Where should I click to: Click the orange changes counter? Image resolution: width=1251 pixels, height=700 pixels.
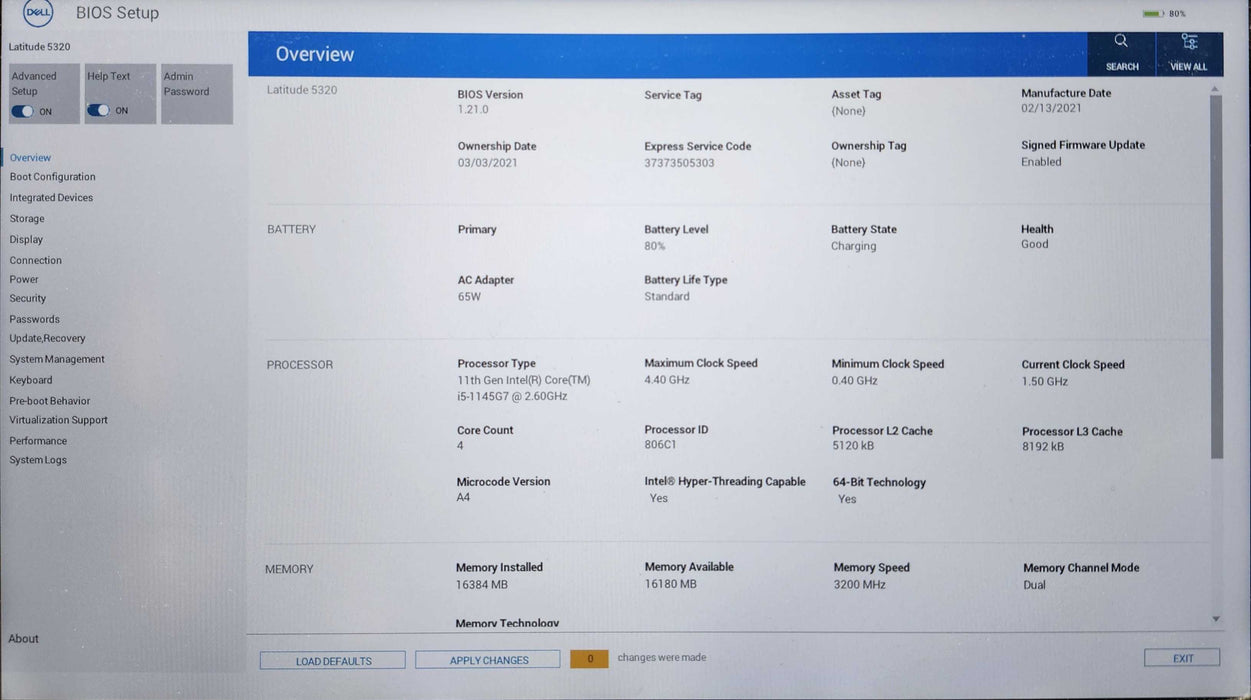coord(590,659)
